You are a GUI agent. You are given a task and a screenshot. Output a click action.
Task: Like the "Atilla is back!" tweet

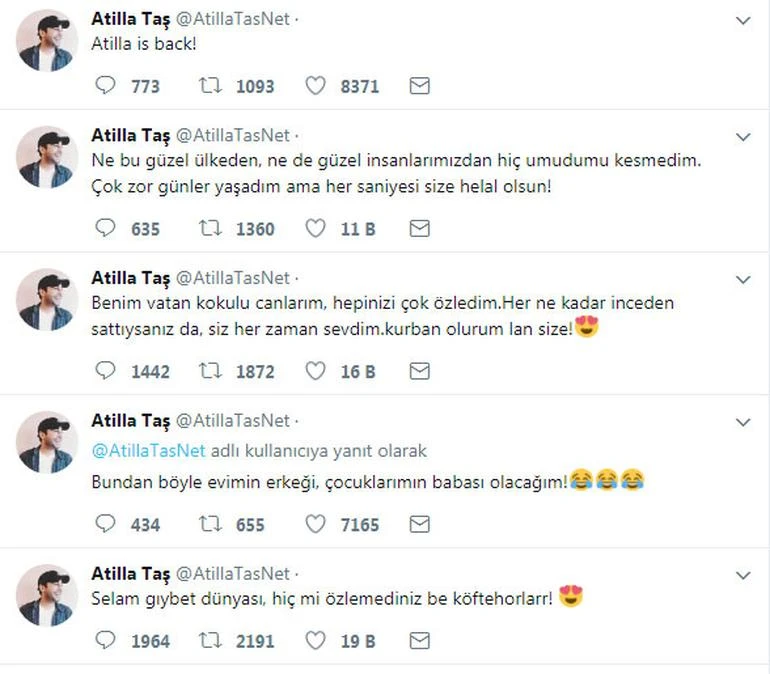[x=315, y=86]
